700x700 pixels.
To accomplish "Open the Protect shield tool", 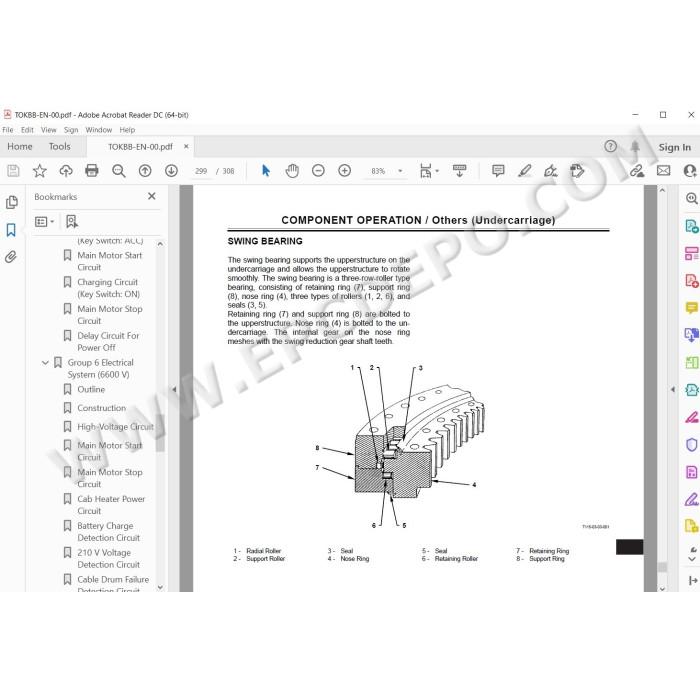I will coord(692,445).
